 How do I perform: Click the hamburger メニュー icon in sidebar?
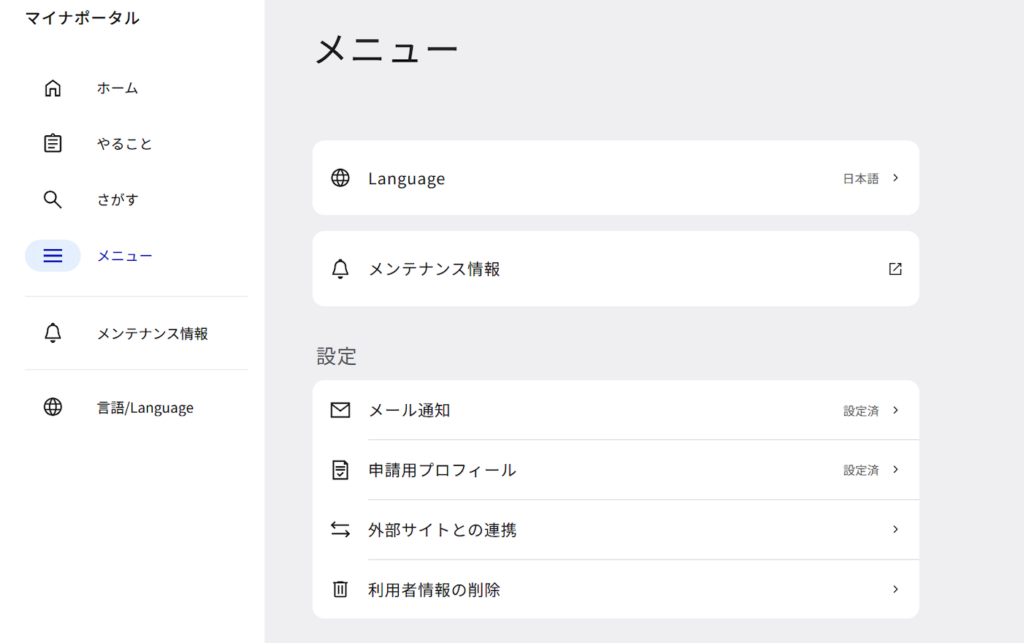point(53,256)
